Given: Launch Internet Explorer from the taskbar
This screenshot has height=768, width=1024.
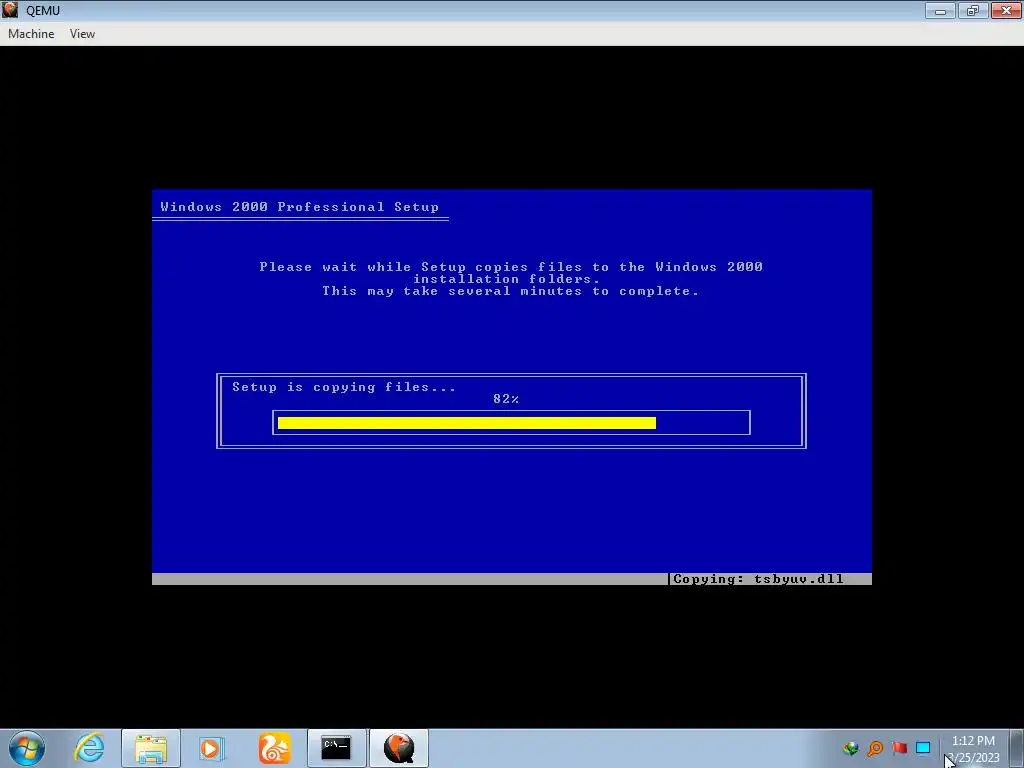Looking at the screenshot, I should tap(89, 748).
